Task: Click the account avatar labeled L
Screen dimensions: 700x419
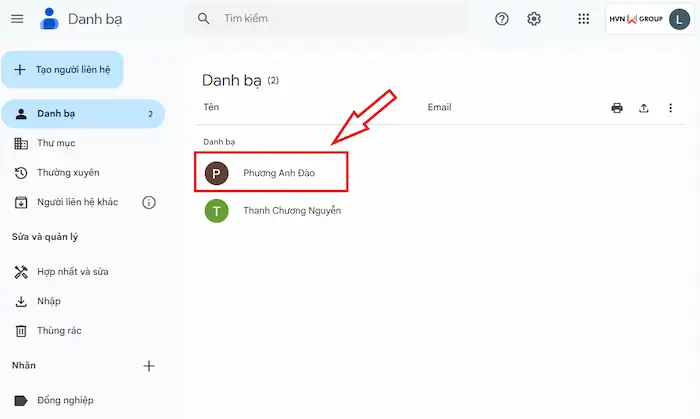Action: 679,19
